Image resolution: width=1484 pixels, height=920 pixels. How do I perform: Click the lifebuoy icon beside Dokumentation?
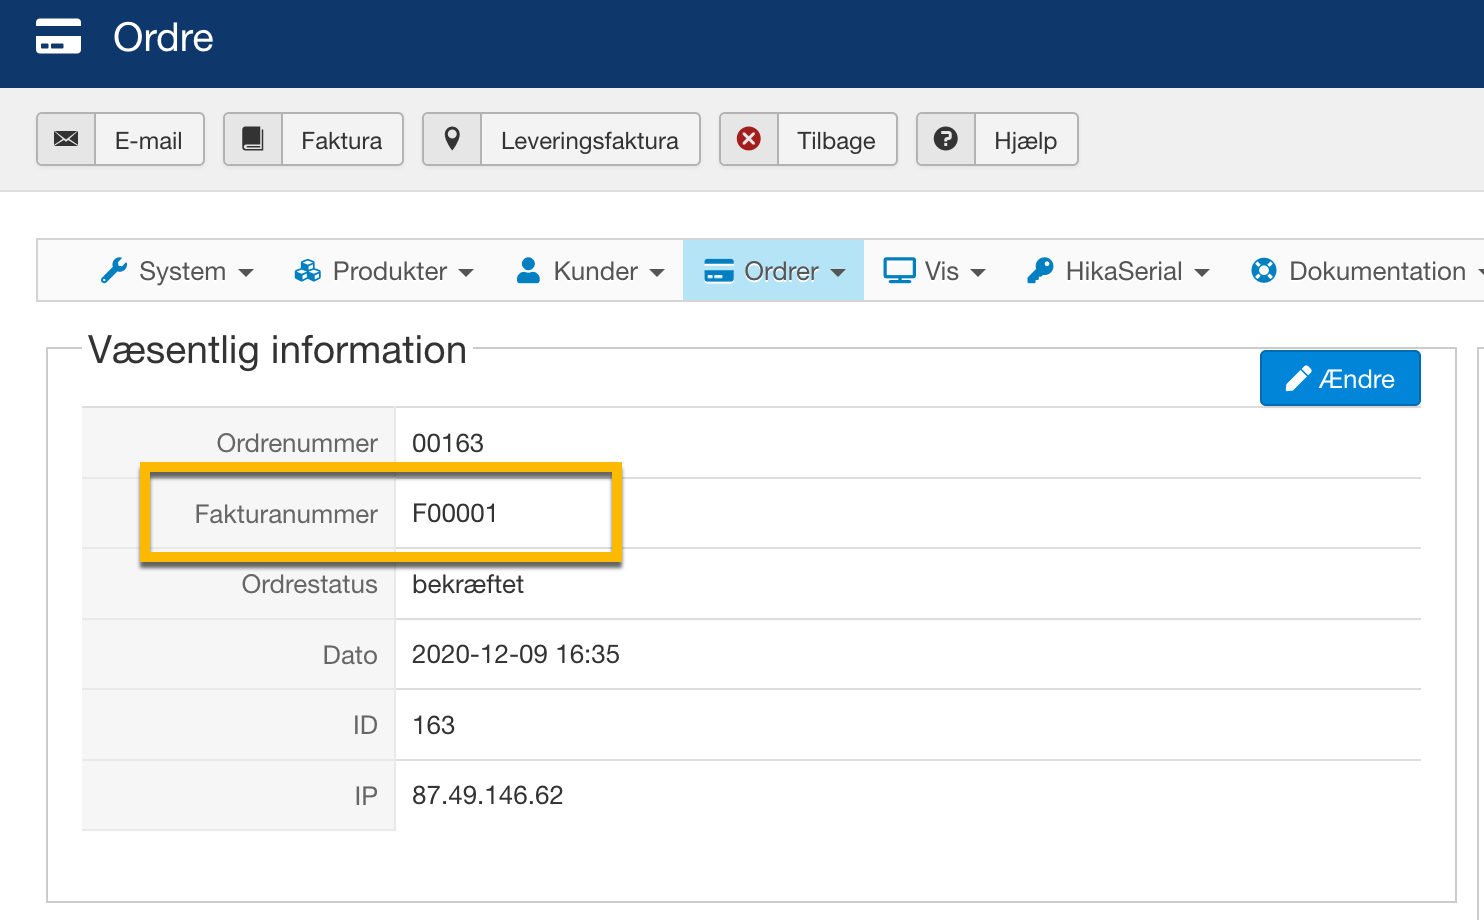point(1264,271)
